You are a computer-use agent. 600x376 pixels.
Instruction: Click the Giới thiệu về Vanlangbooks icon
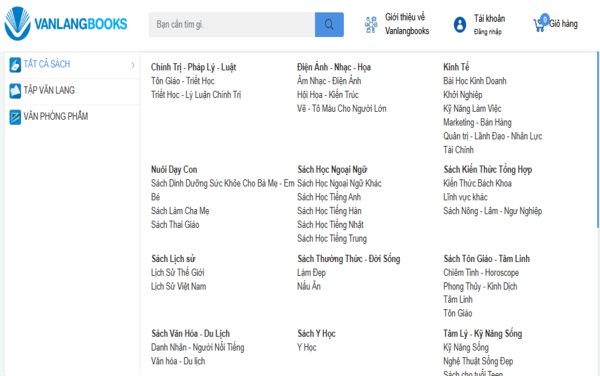[371, 24]
